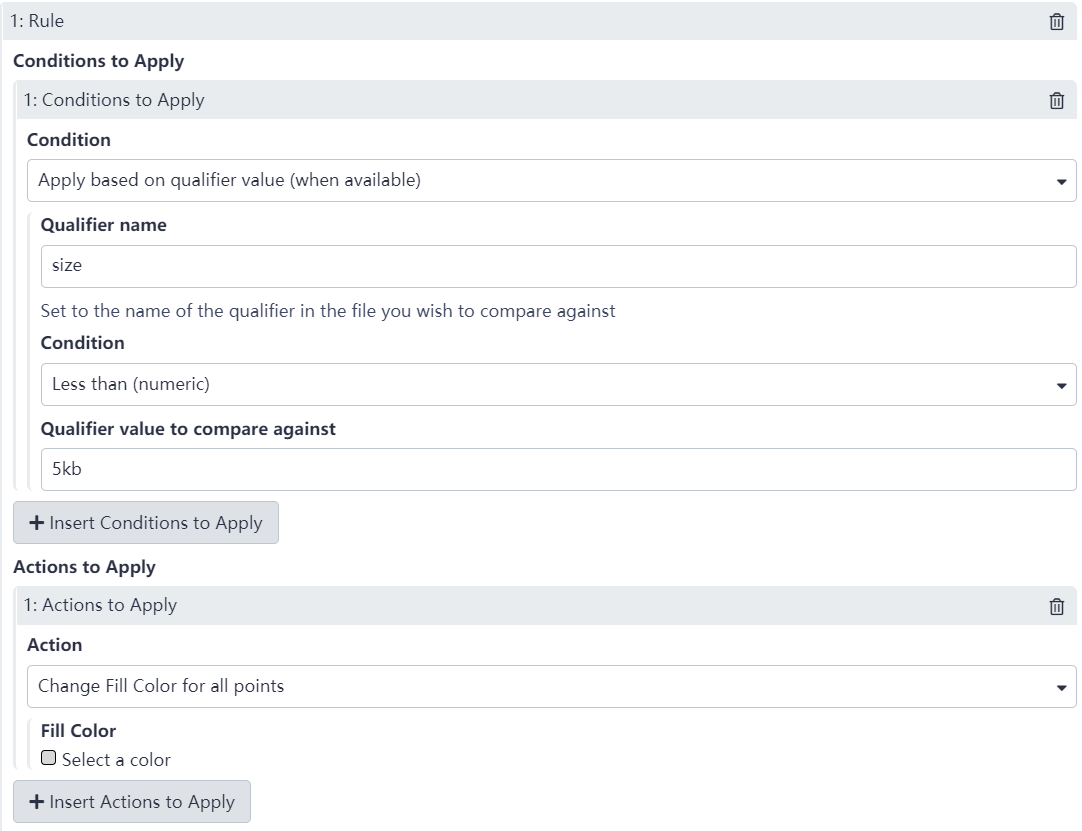
Task: Toggle the '1: Conditions to Apply' header
Action: (x=500, y=100)
